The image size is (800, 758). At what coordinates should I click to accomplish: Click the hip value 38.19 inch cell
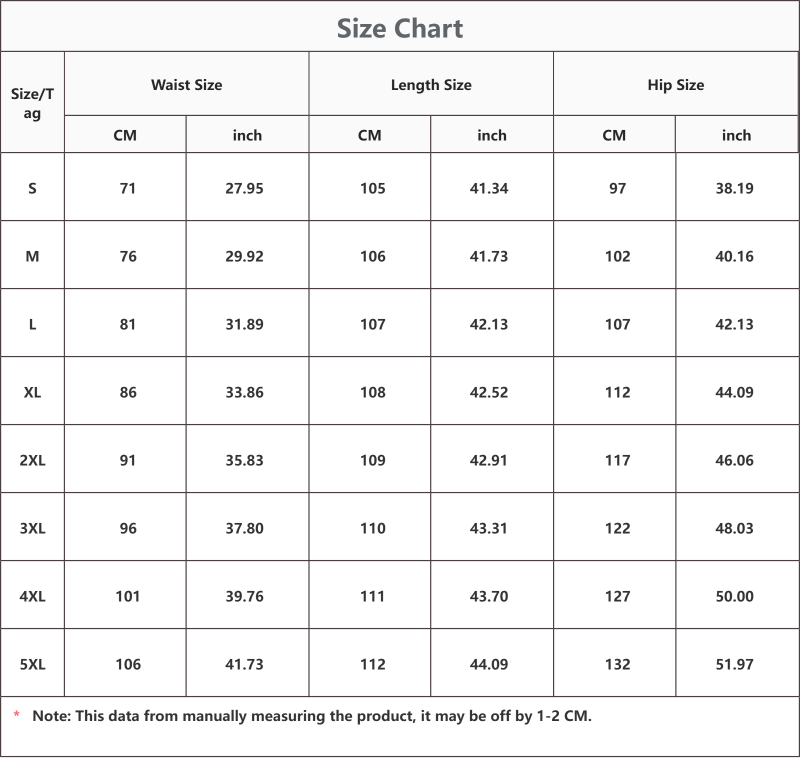point(734,188)
